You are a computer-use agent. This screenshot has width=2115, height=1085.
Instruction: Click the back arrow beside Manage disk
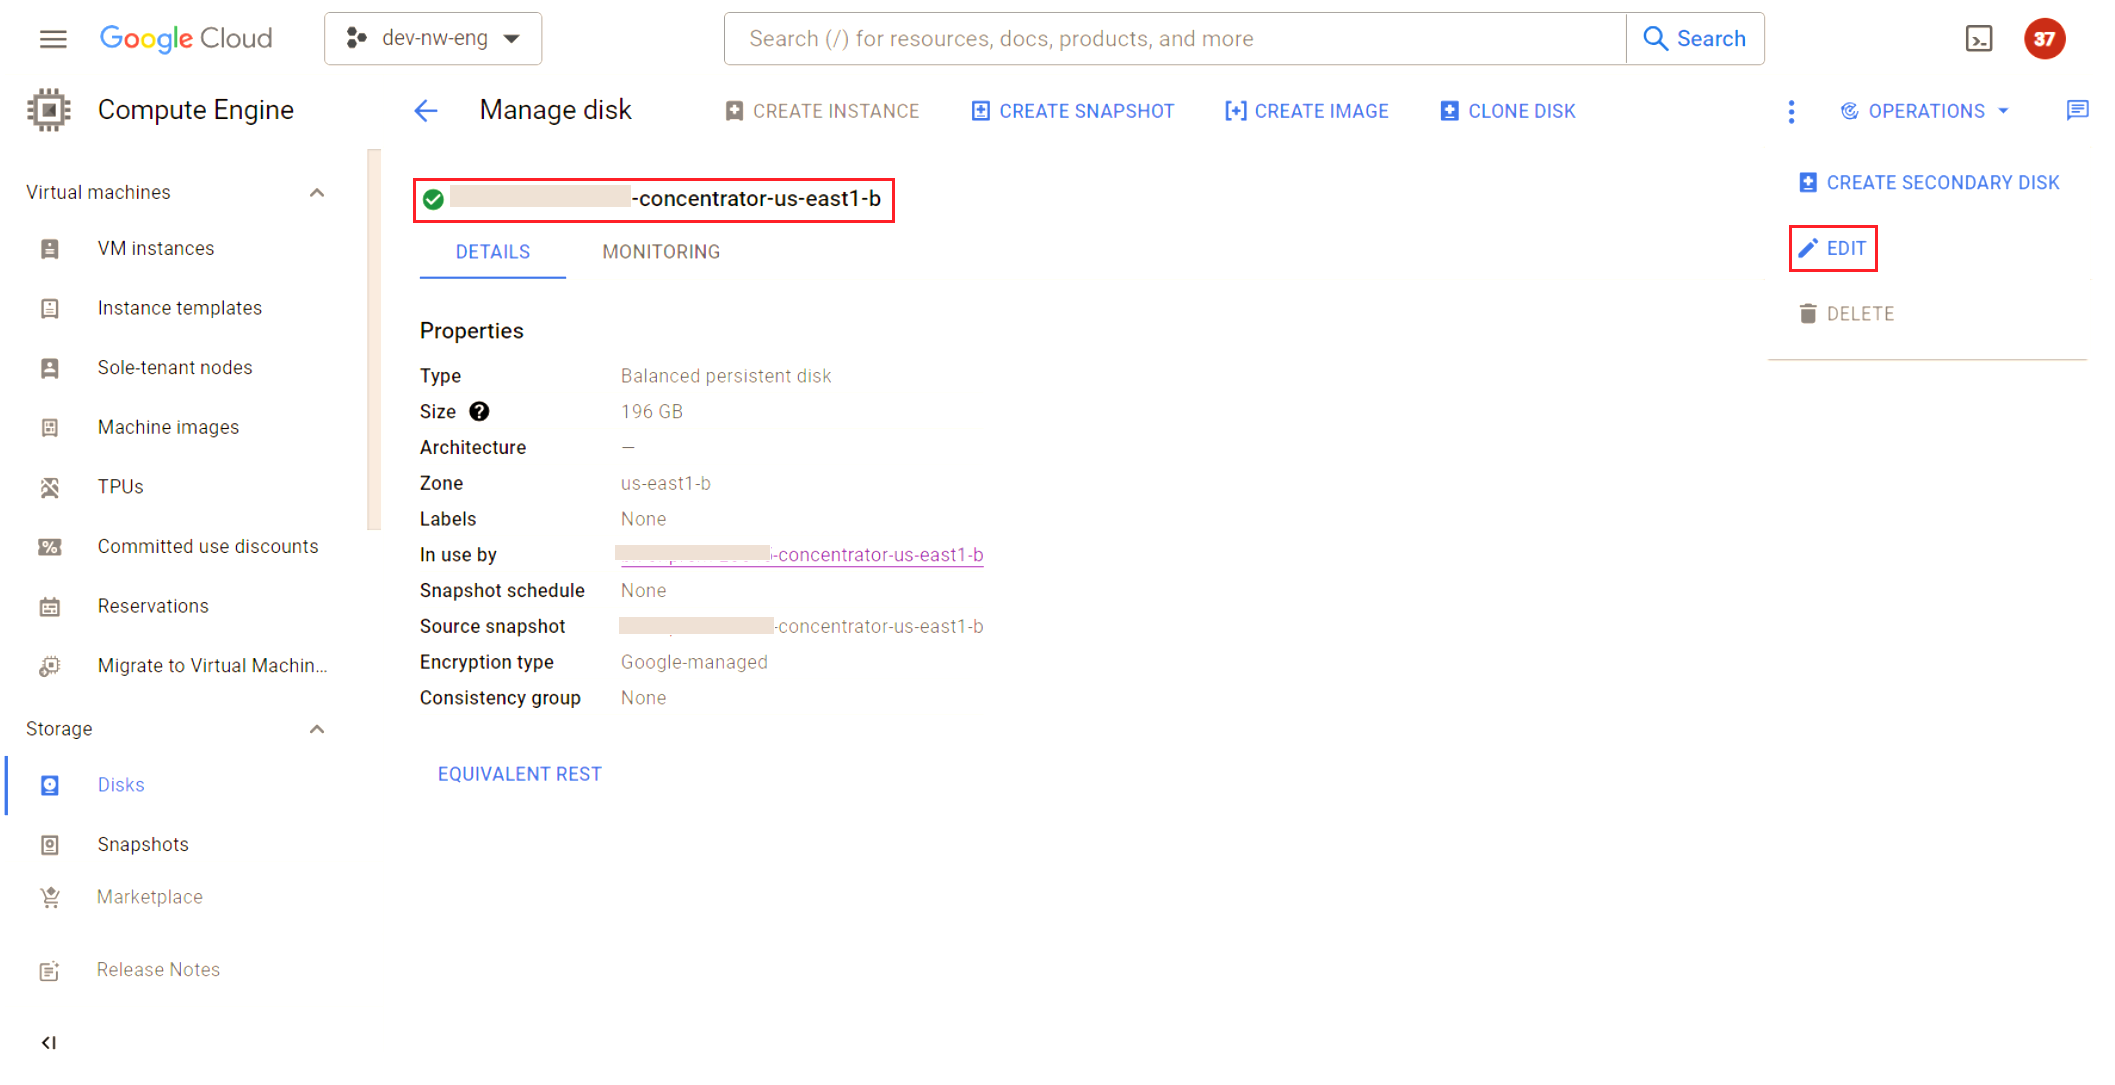click(426, 111)
